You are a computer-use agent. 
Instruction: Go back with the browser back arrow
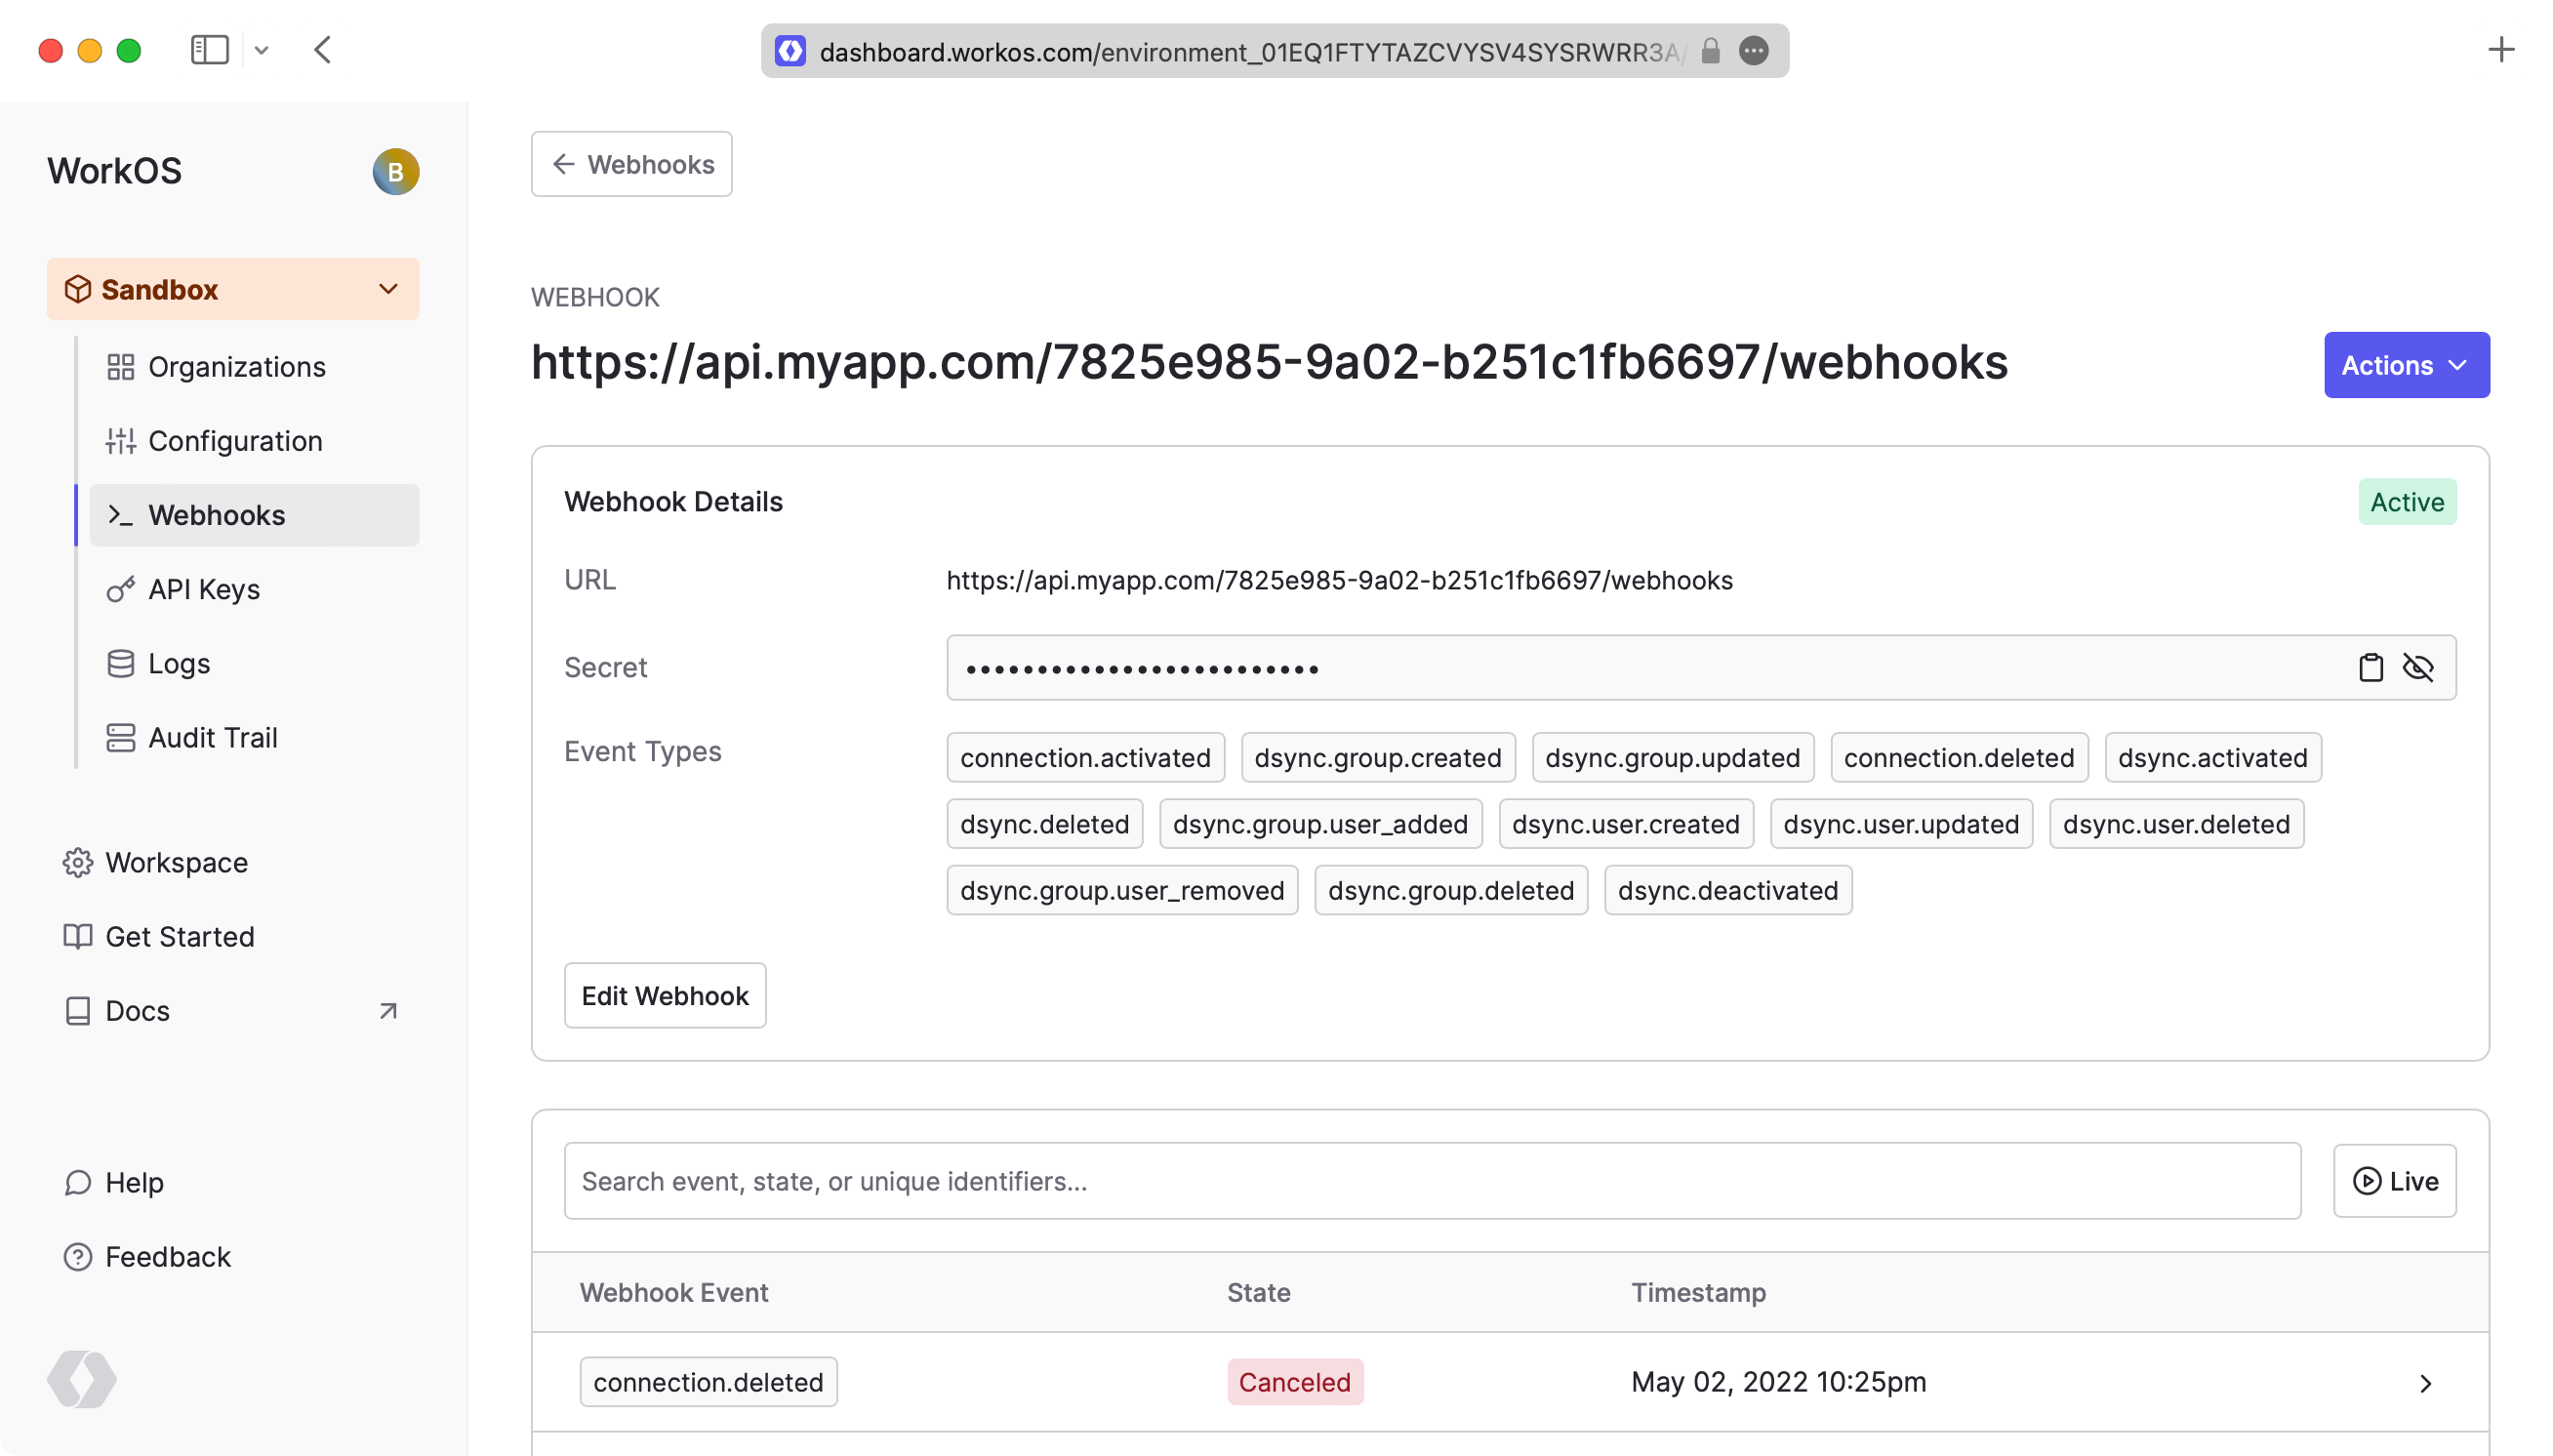pyautogui.click(x=322, y=50)
